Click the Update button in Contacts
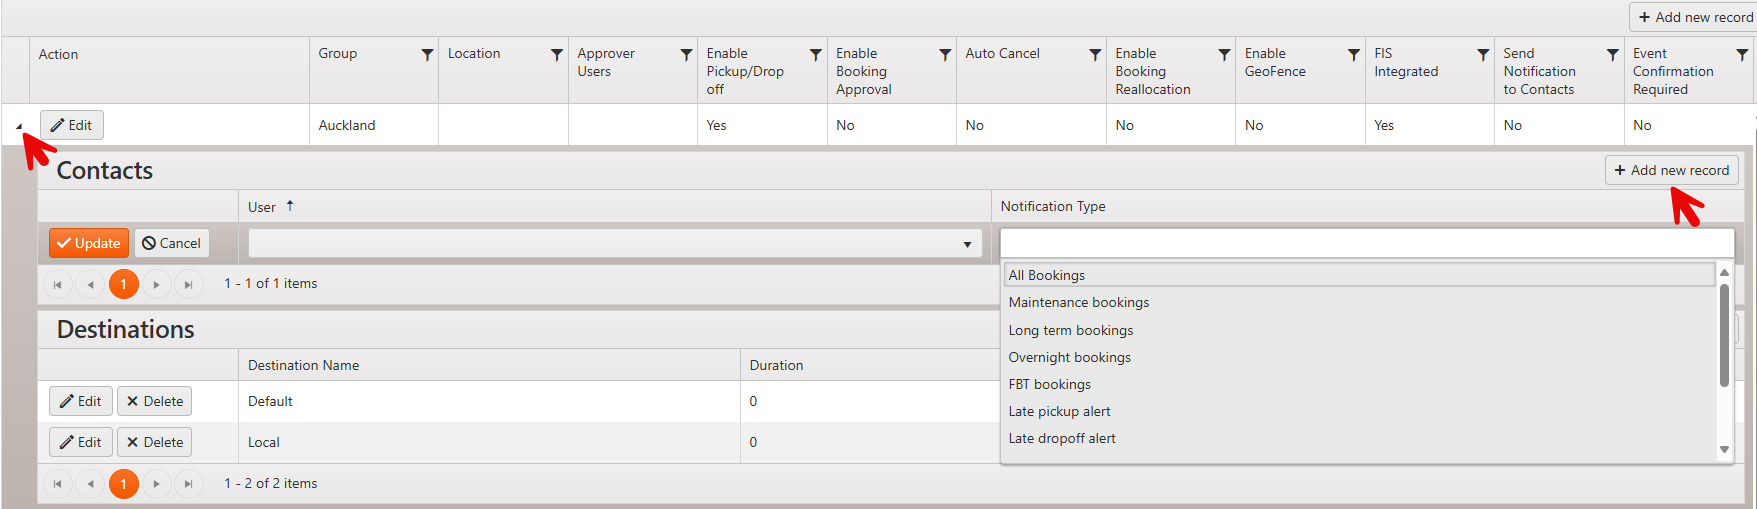The width and height of the screenshot is (1757, 509). click(x=89, y=243)
